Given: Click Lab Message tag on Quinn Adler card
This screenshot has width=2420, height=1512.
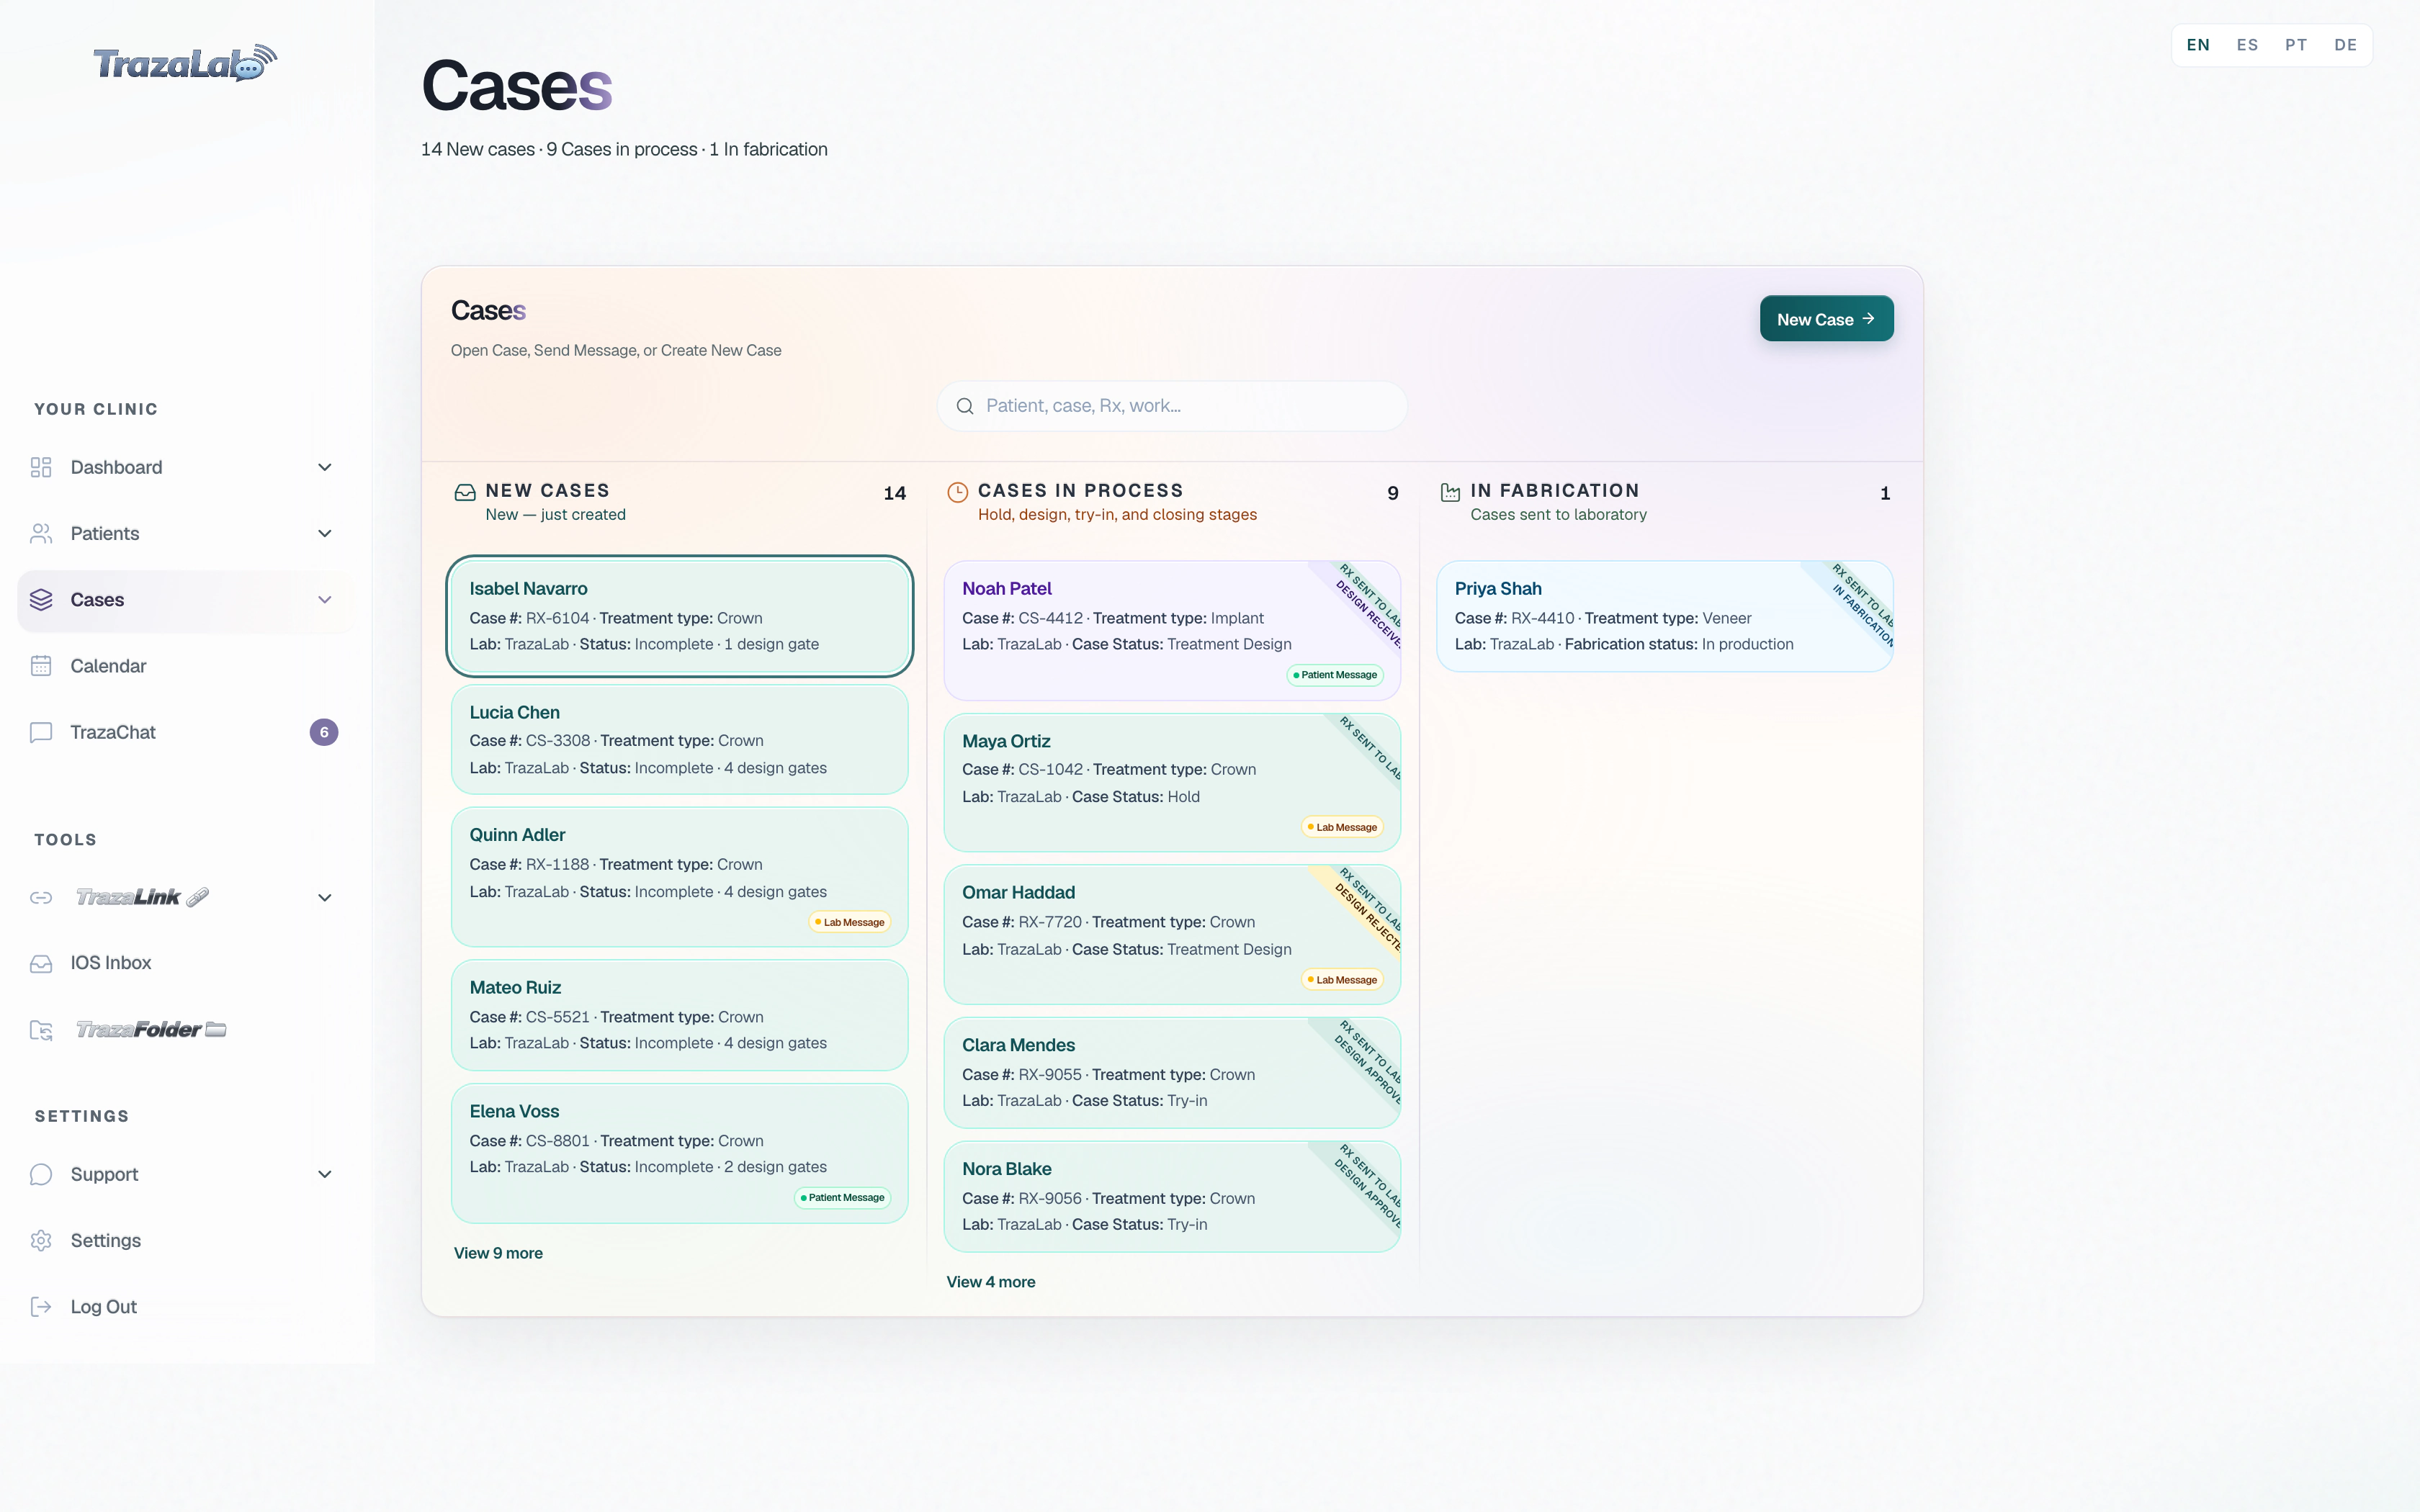Looking at the screenshot, I should [x=850, y=922].
